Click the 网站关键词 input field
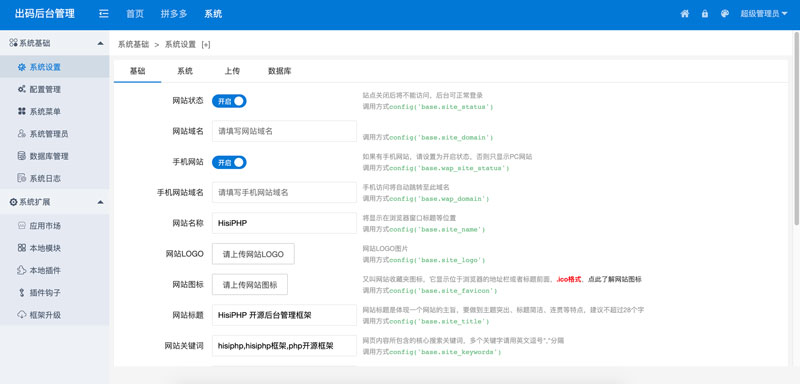This screenshot has height=384, width=800. (284, 346)
